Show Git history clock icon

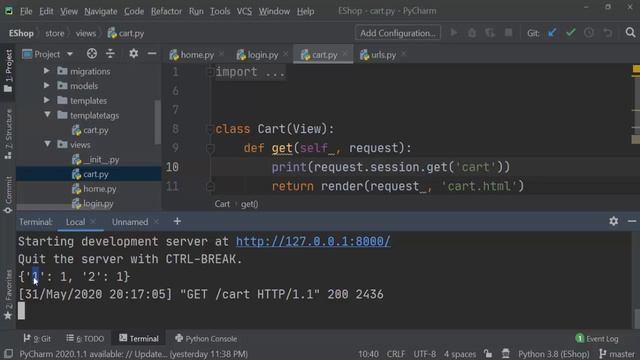(x=589, y=33)
